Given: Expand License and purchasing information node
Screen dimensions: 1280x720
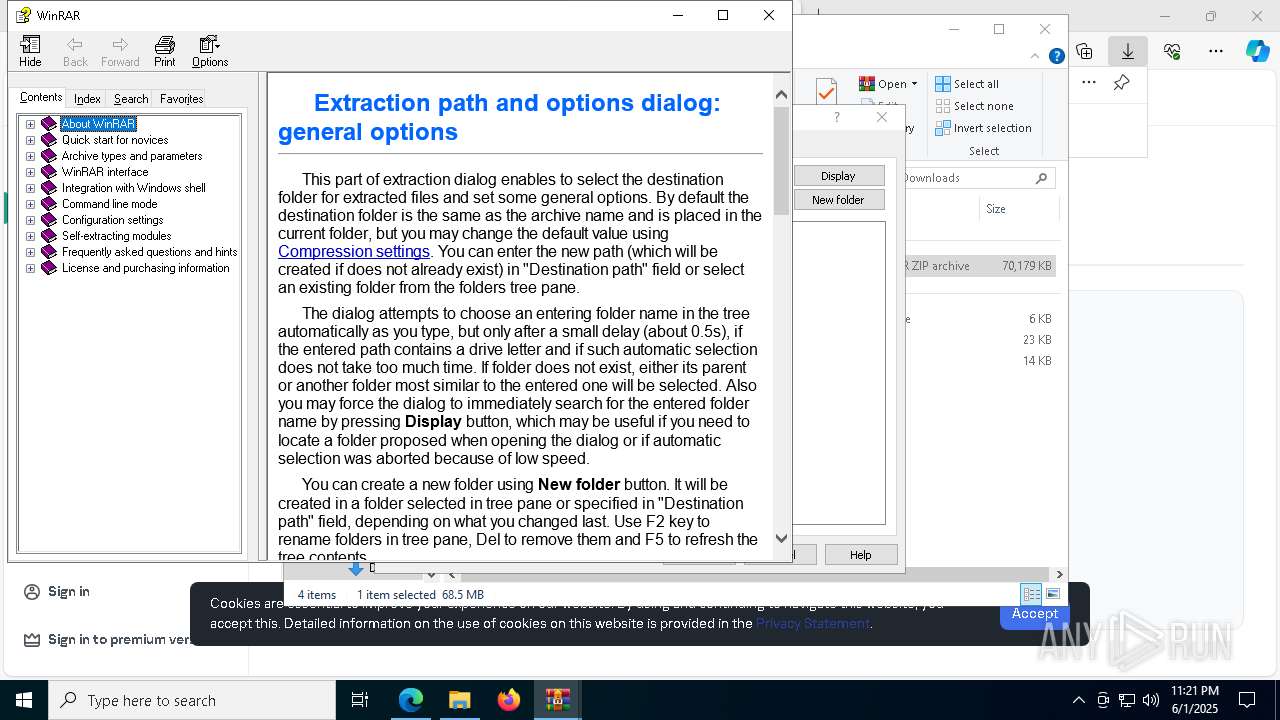Looking at the screenshot, I should point(30,268).
